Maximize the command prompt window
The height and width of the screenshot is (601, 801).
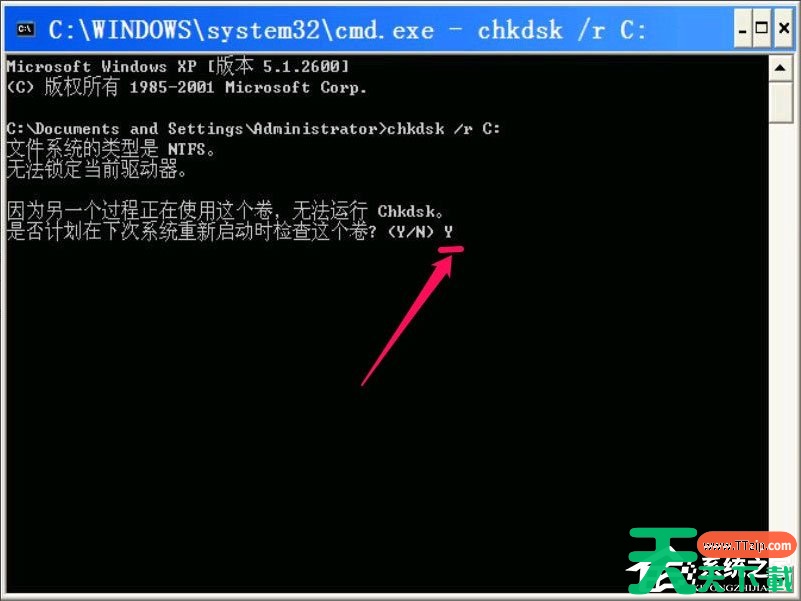pos(761,29)
